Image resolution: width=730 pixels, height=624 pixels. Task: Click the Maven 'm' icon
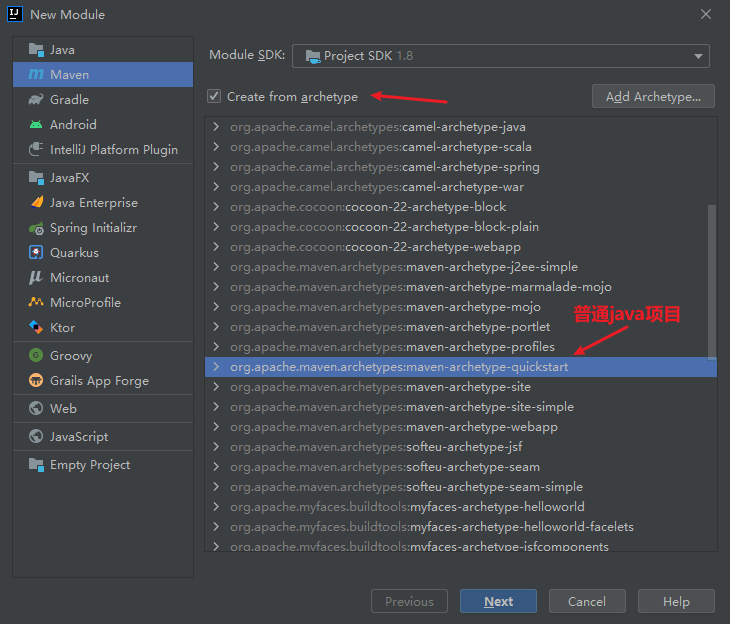[36, 75]
